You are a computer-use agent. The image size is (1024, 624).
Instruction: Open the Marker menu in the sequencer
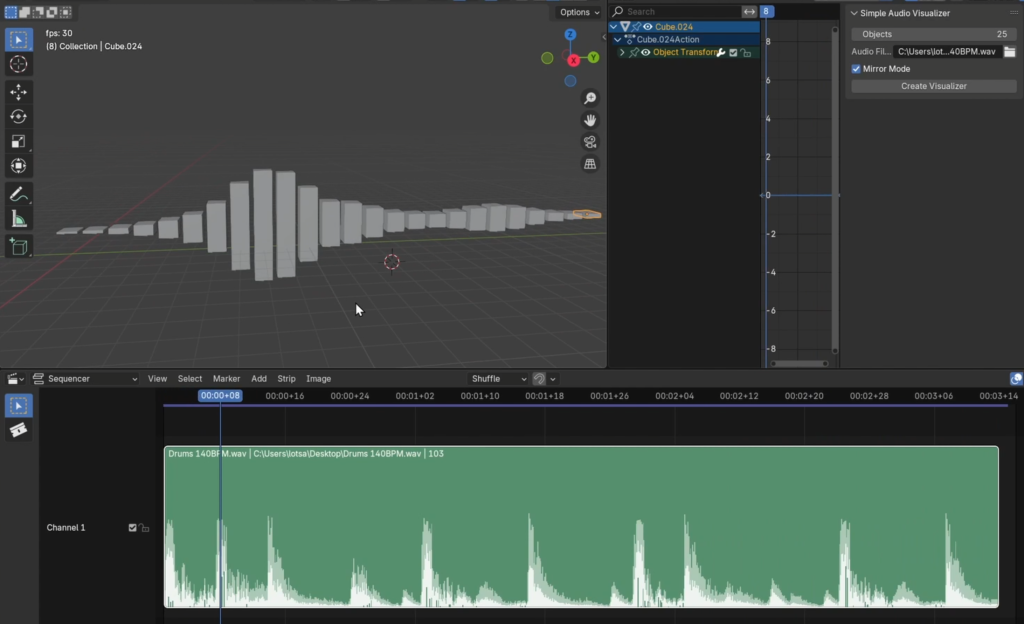(x=226, y=379)
